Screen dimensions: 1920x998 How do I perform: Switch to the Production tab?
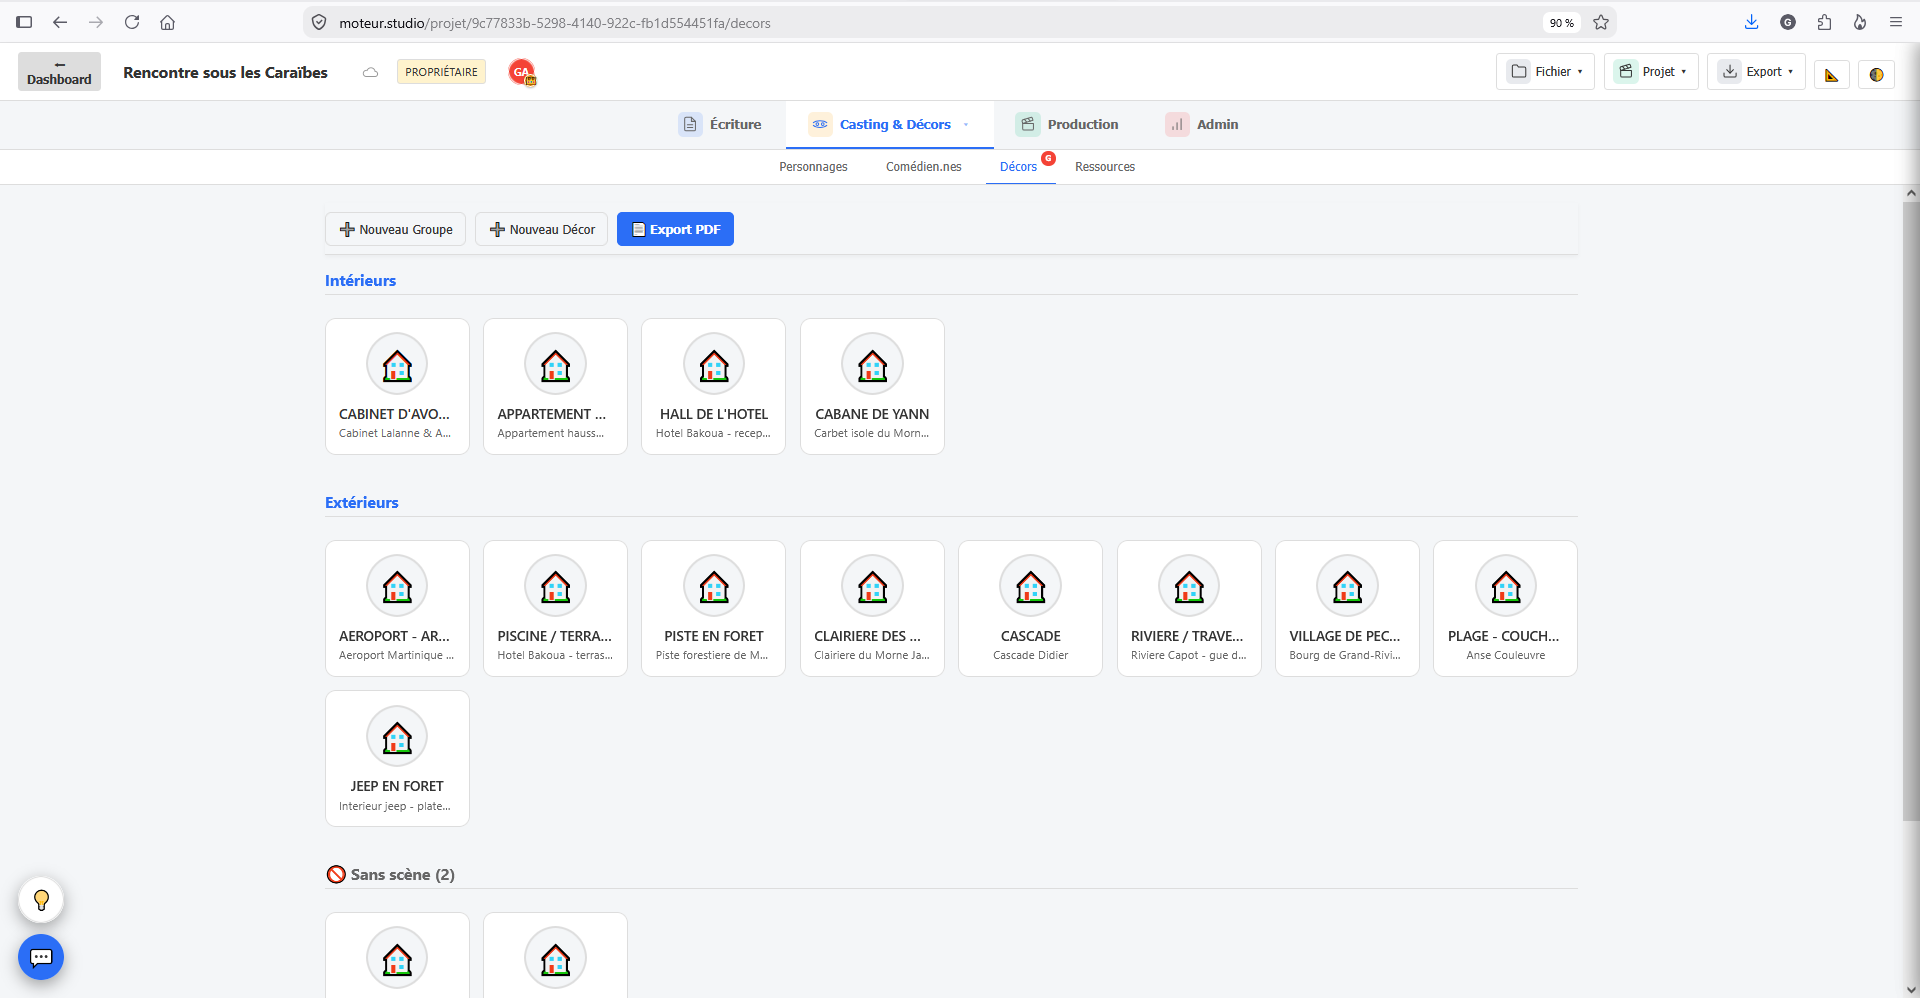point(1067,125)
